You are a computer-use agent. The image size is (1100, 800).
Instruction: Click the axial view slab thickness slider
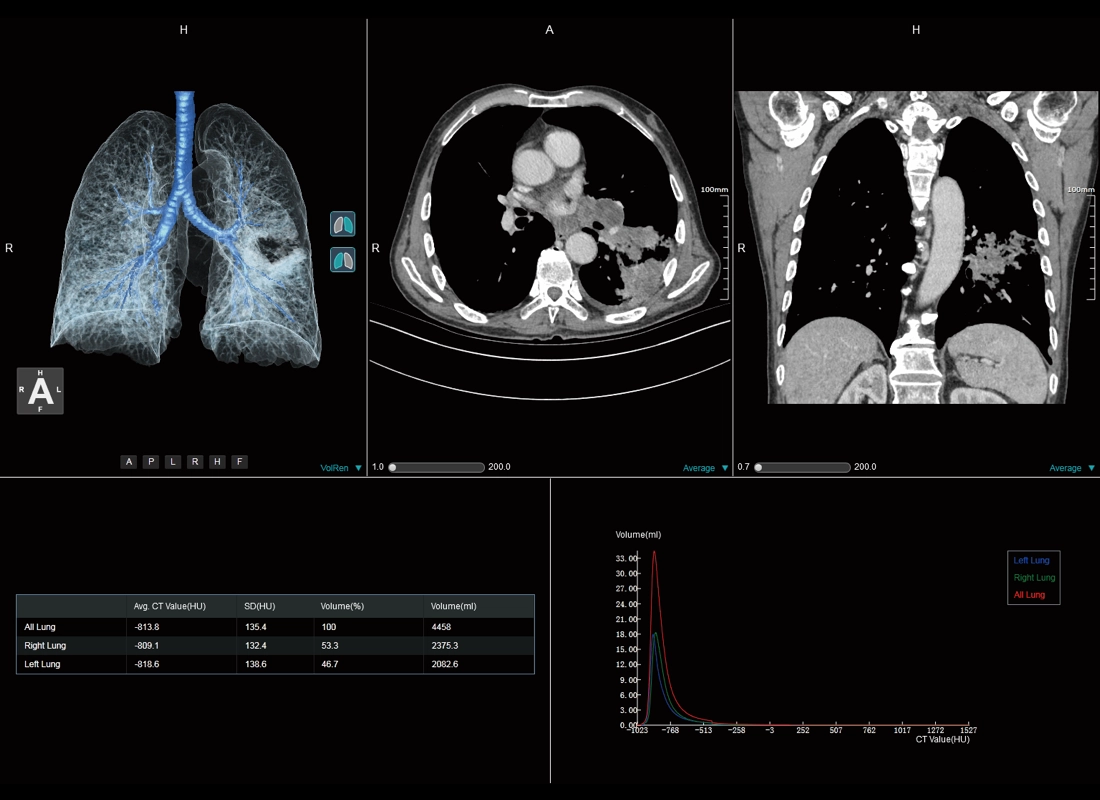pos(437,467)
